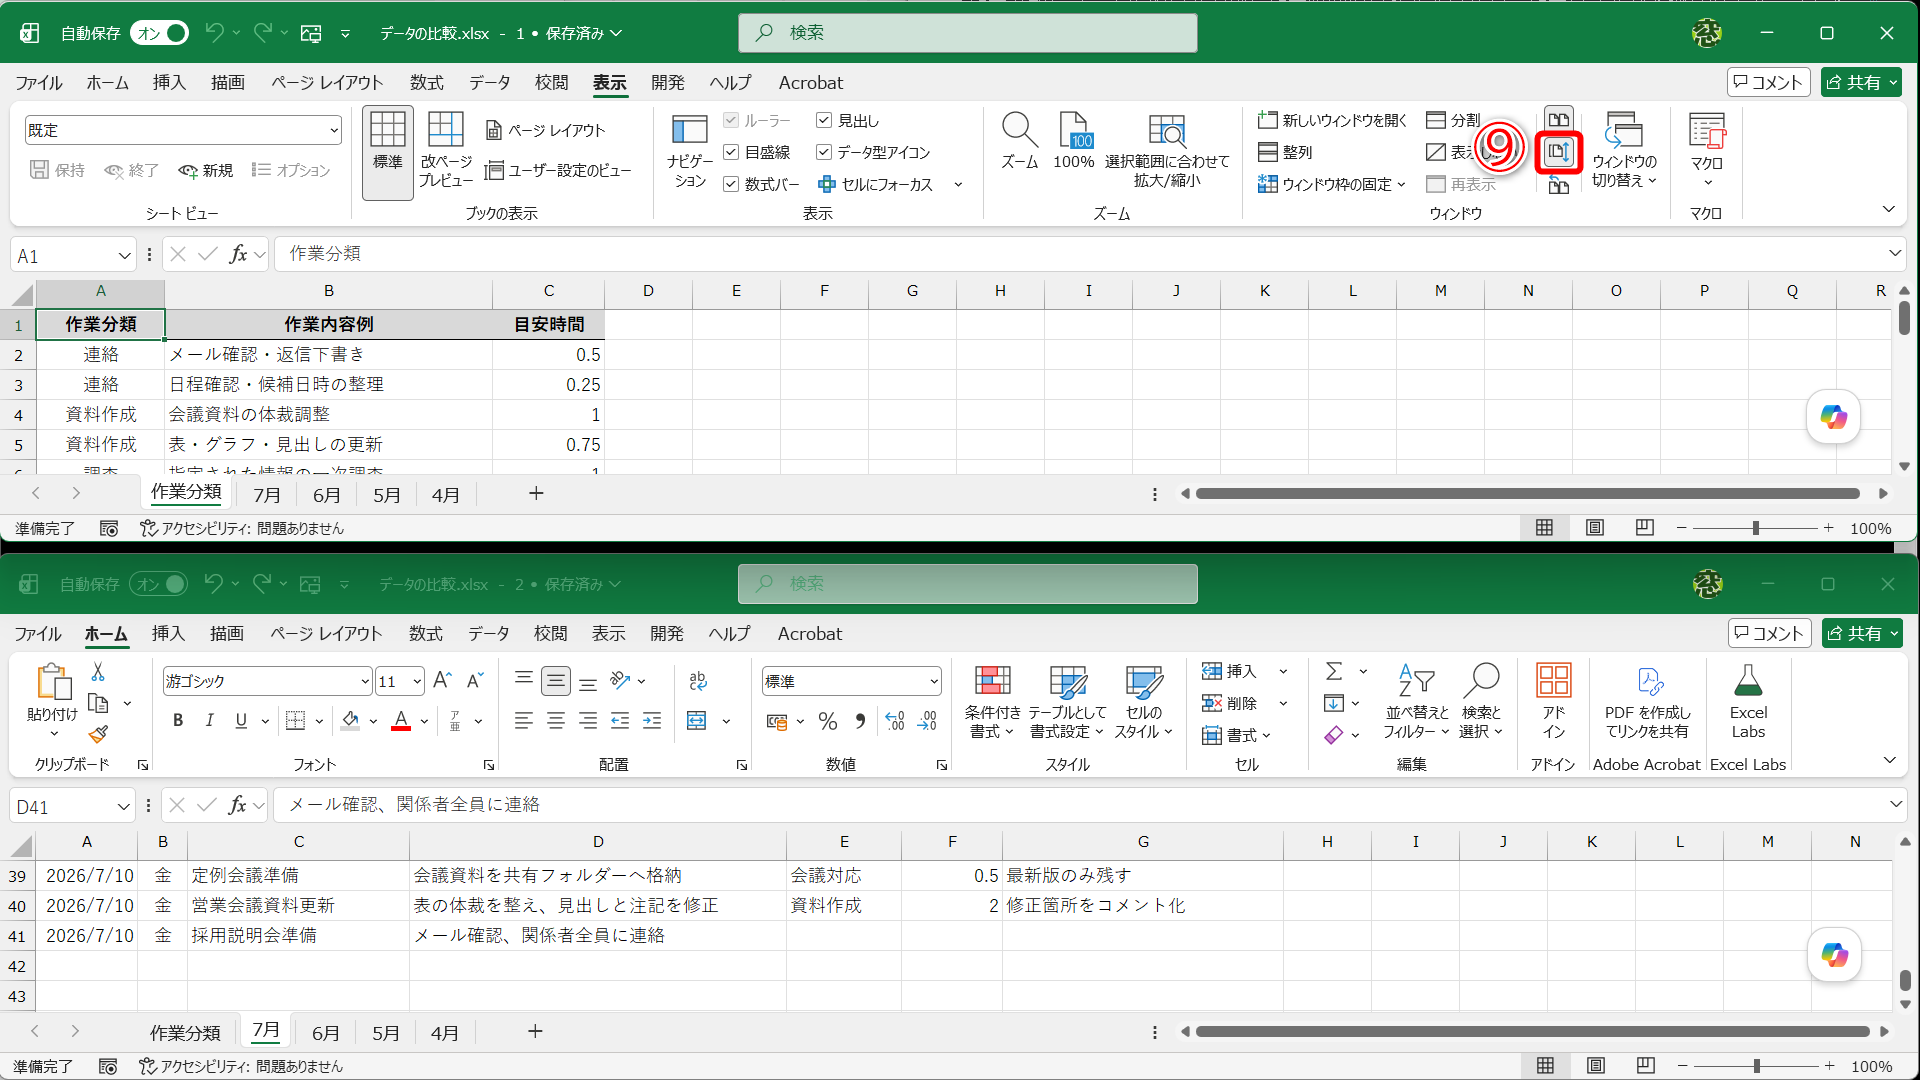Switch to Page Layout (ページレイアウト) workbook view
Image resolution: width=1920 pixels, height=1080 pixels.
click(x=546, y=130)
